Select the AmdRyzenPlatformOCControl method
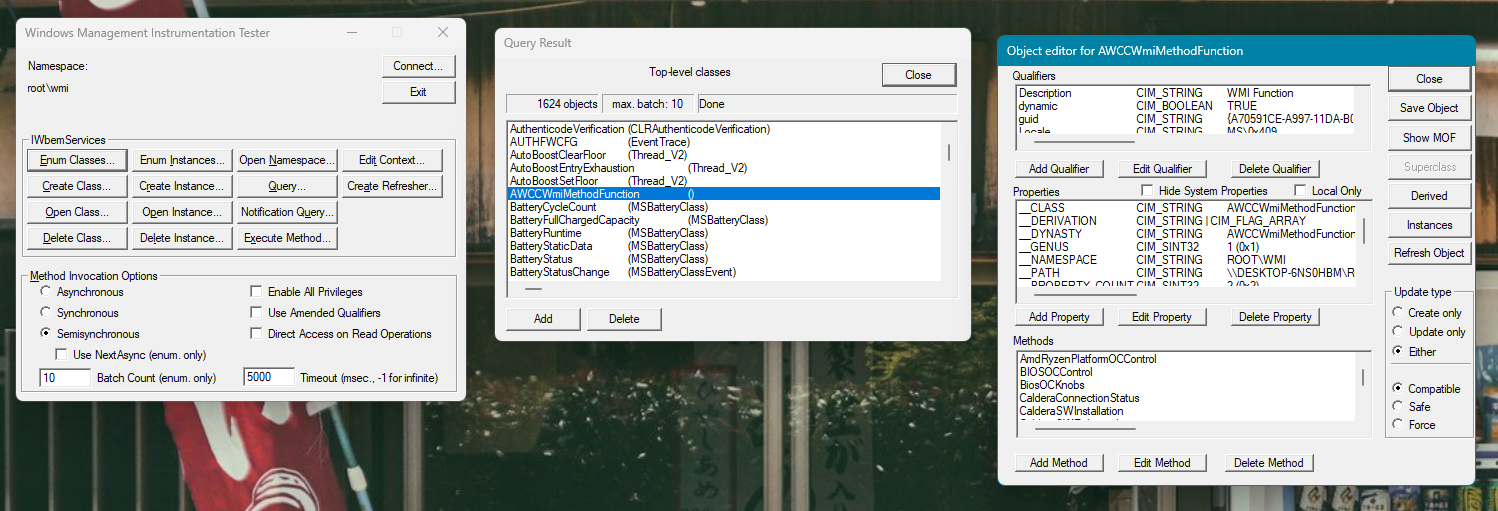 (1187, 359)
